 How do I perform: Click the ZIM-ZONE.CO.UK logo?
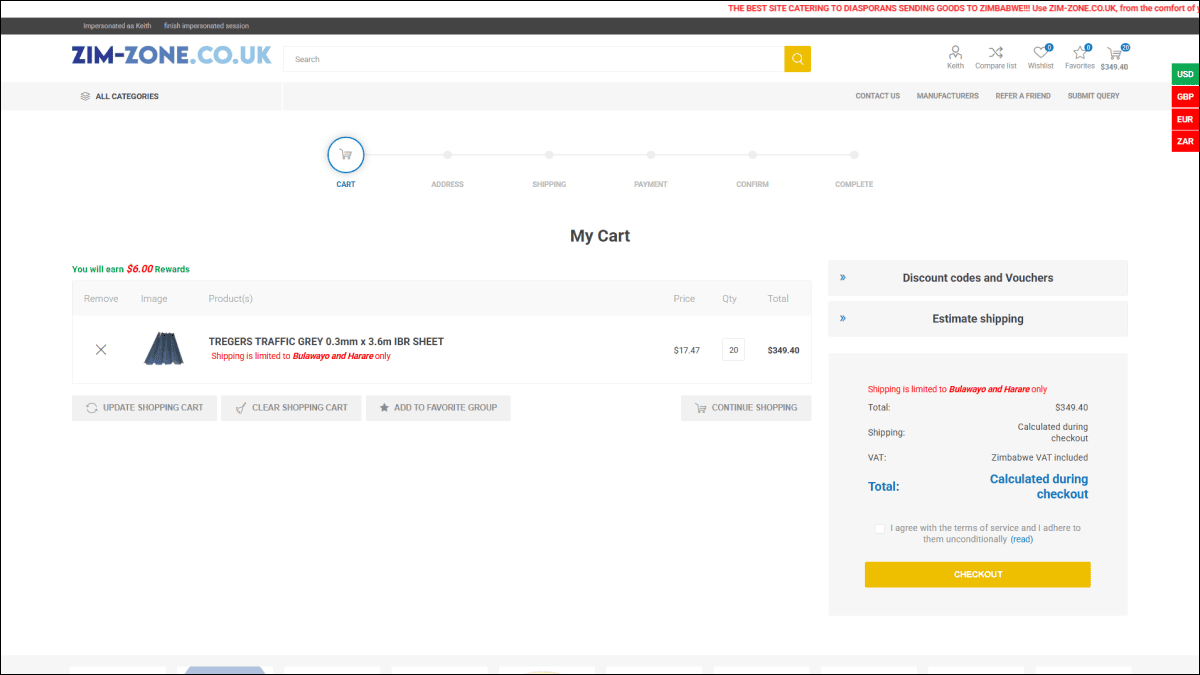coord(172,55)
